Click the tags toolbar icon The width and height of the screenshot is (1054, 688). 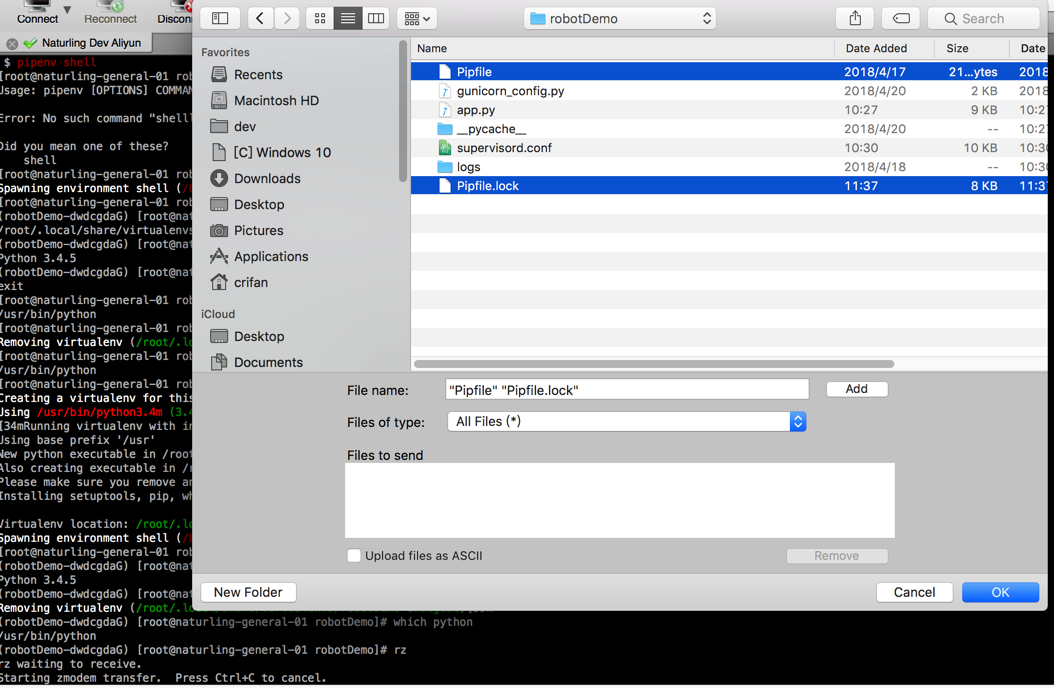tap(901, 18)
